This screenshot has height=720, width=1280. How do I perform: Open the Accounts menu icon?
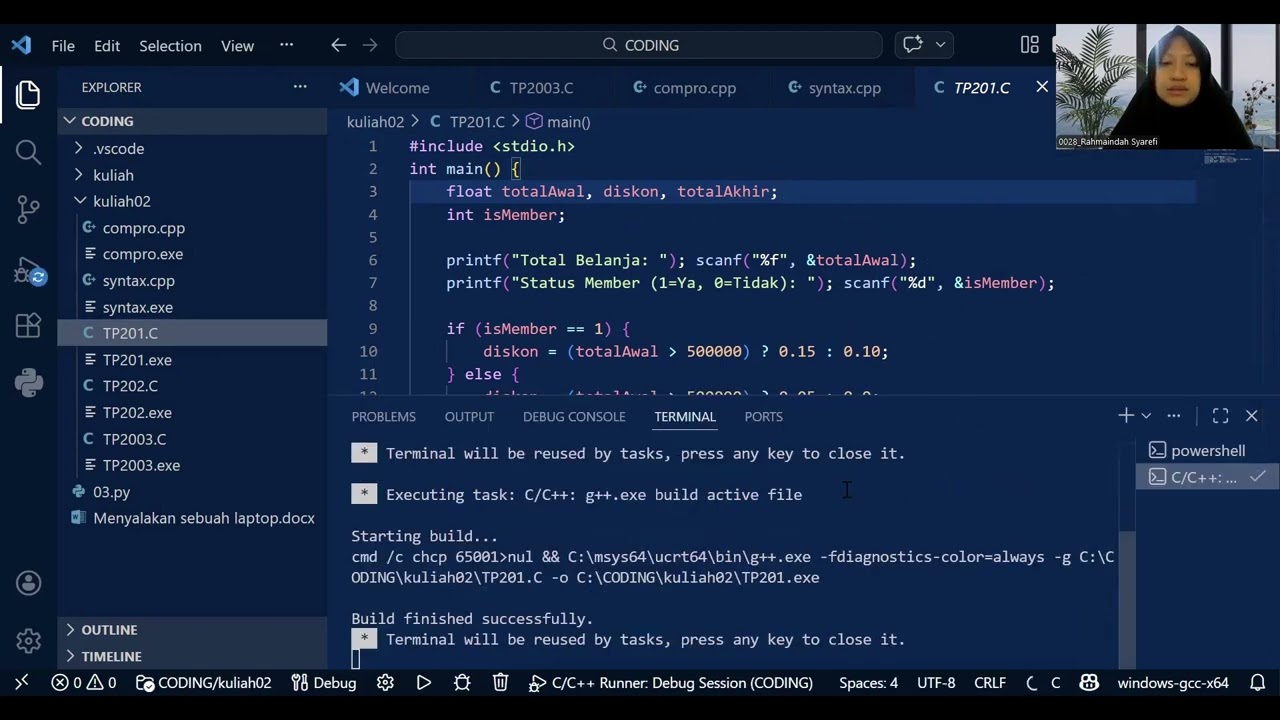coord(28,583)
